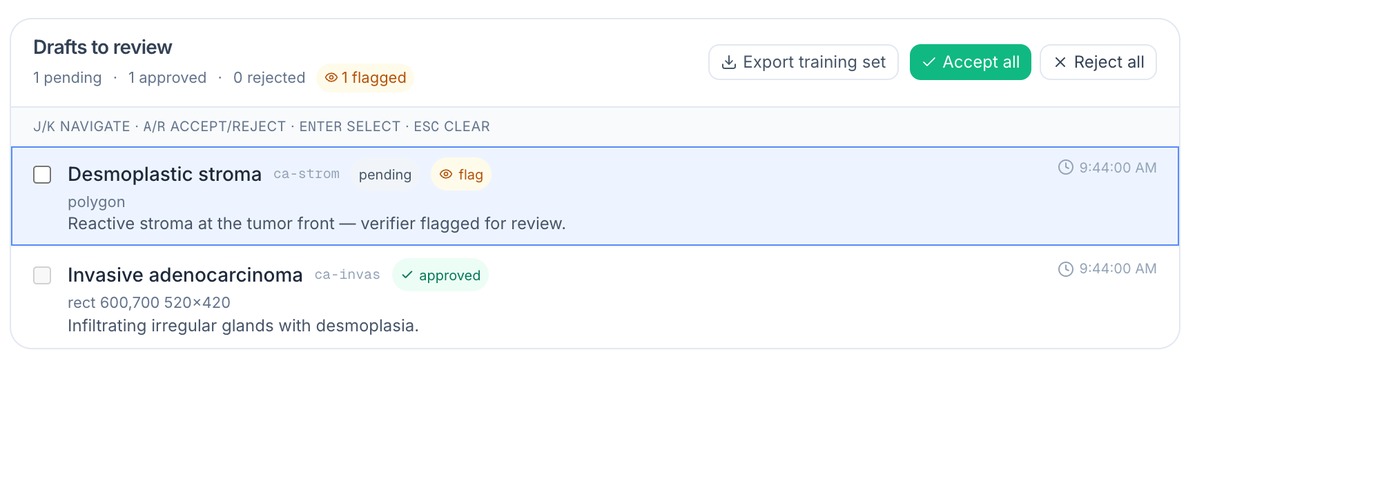This screenshot has height=497, width=1400.
Task: Click the Infiltrating irregular glands description
Action: tap(243, 325)
